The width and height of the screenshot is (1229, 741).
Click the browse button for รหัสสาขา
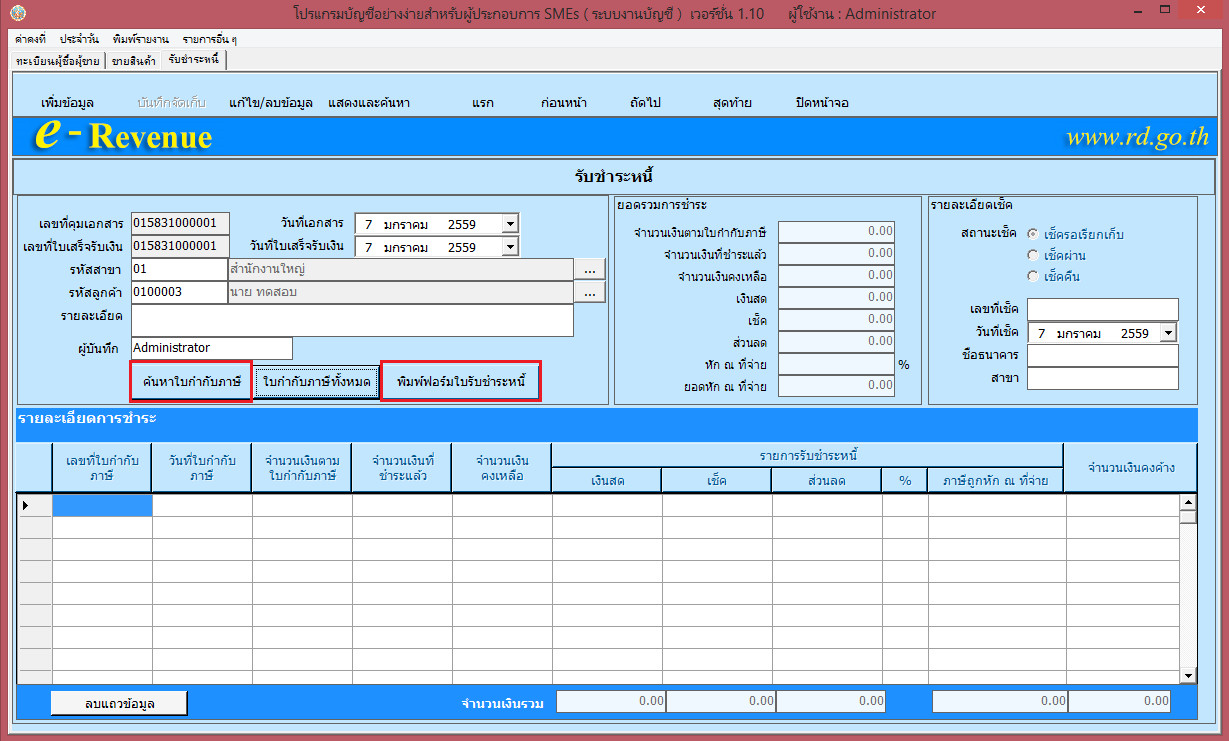pos(590,269)
